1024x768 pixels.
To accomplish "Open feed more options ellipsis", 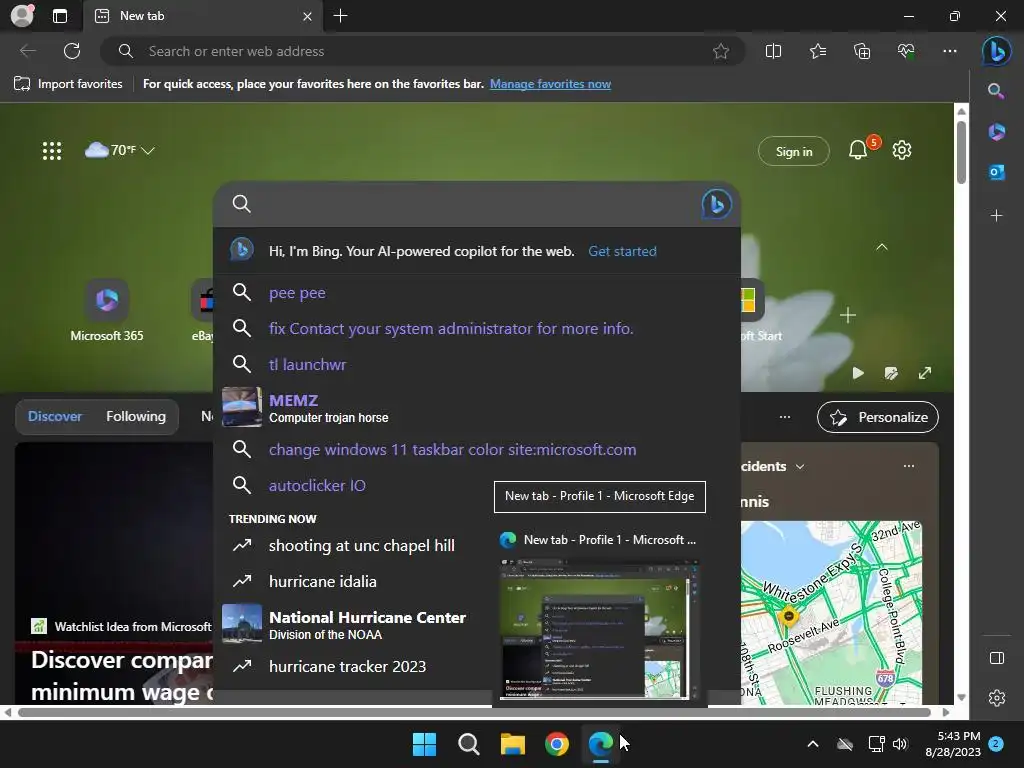I will 785,417.
